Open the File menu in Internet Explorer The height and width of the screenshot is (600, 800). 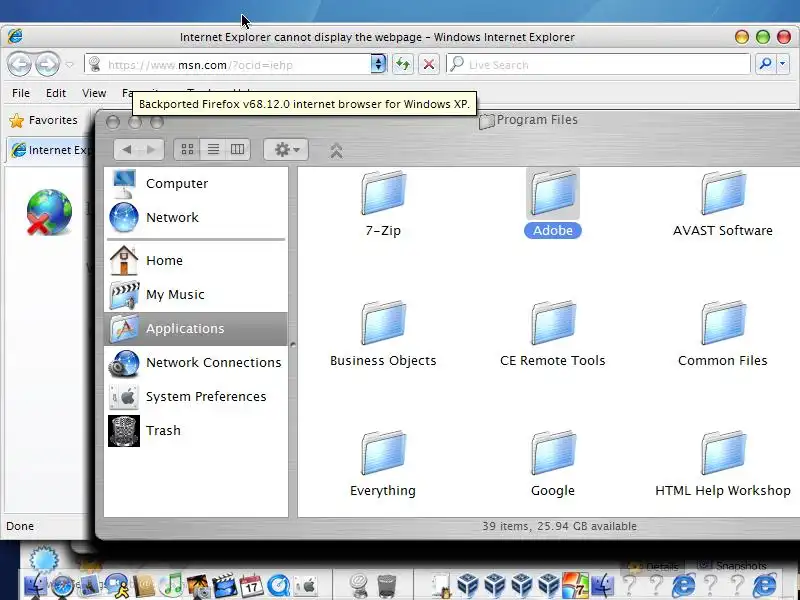pos(21,93)
